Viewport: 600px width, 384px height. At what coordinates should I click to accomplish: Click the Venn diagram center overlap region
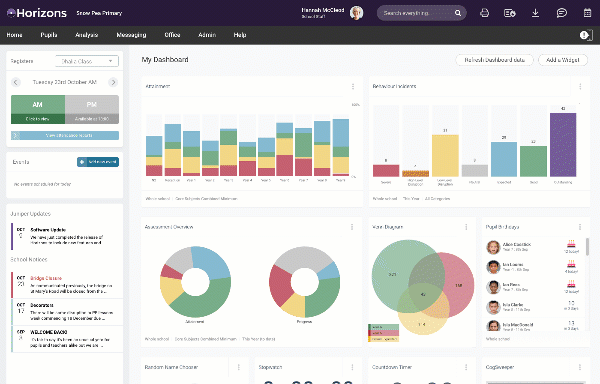pyautogui.click(x=423, y=295)
